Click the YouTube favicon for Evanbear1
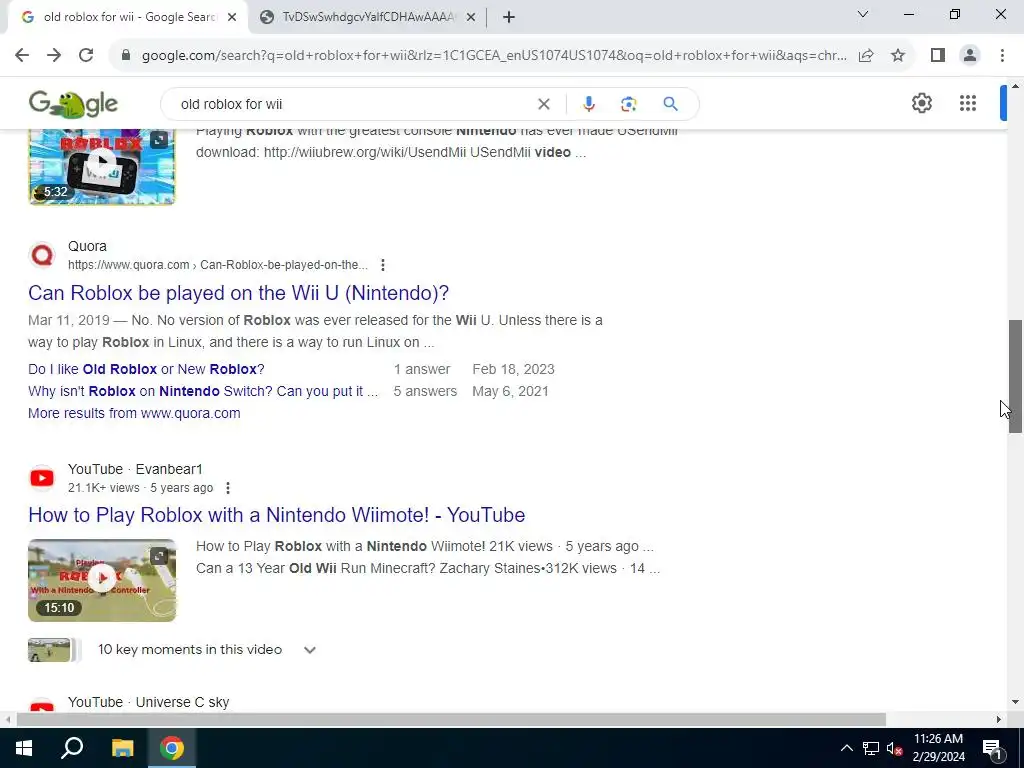The width and height of the screenshot is (1024, 768). pos(42,478)
